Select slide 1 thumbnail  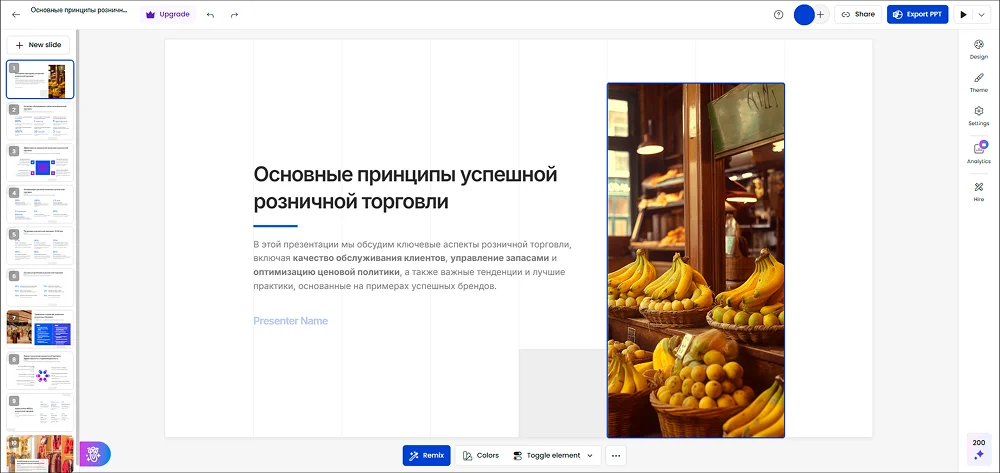point(40,80)
